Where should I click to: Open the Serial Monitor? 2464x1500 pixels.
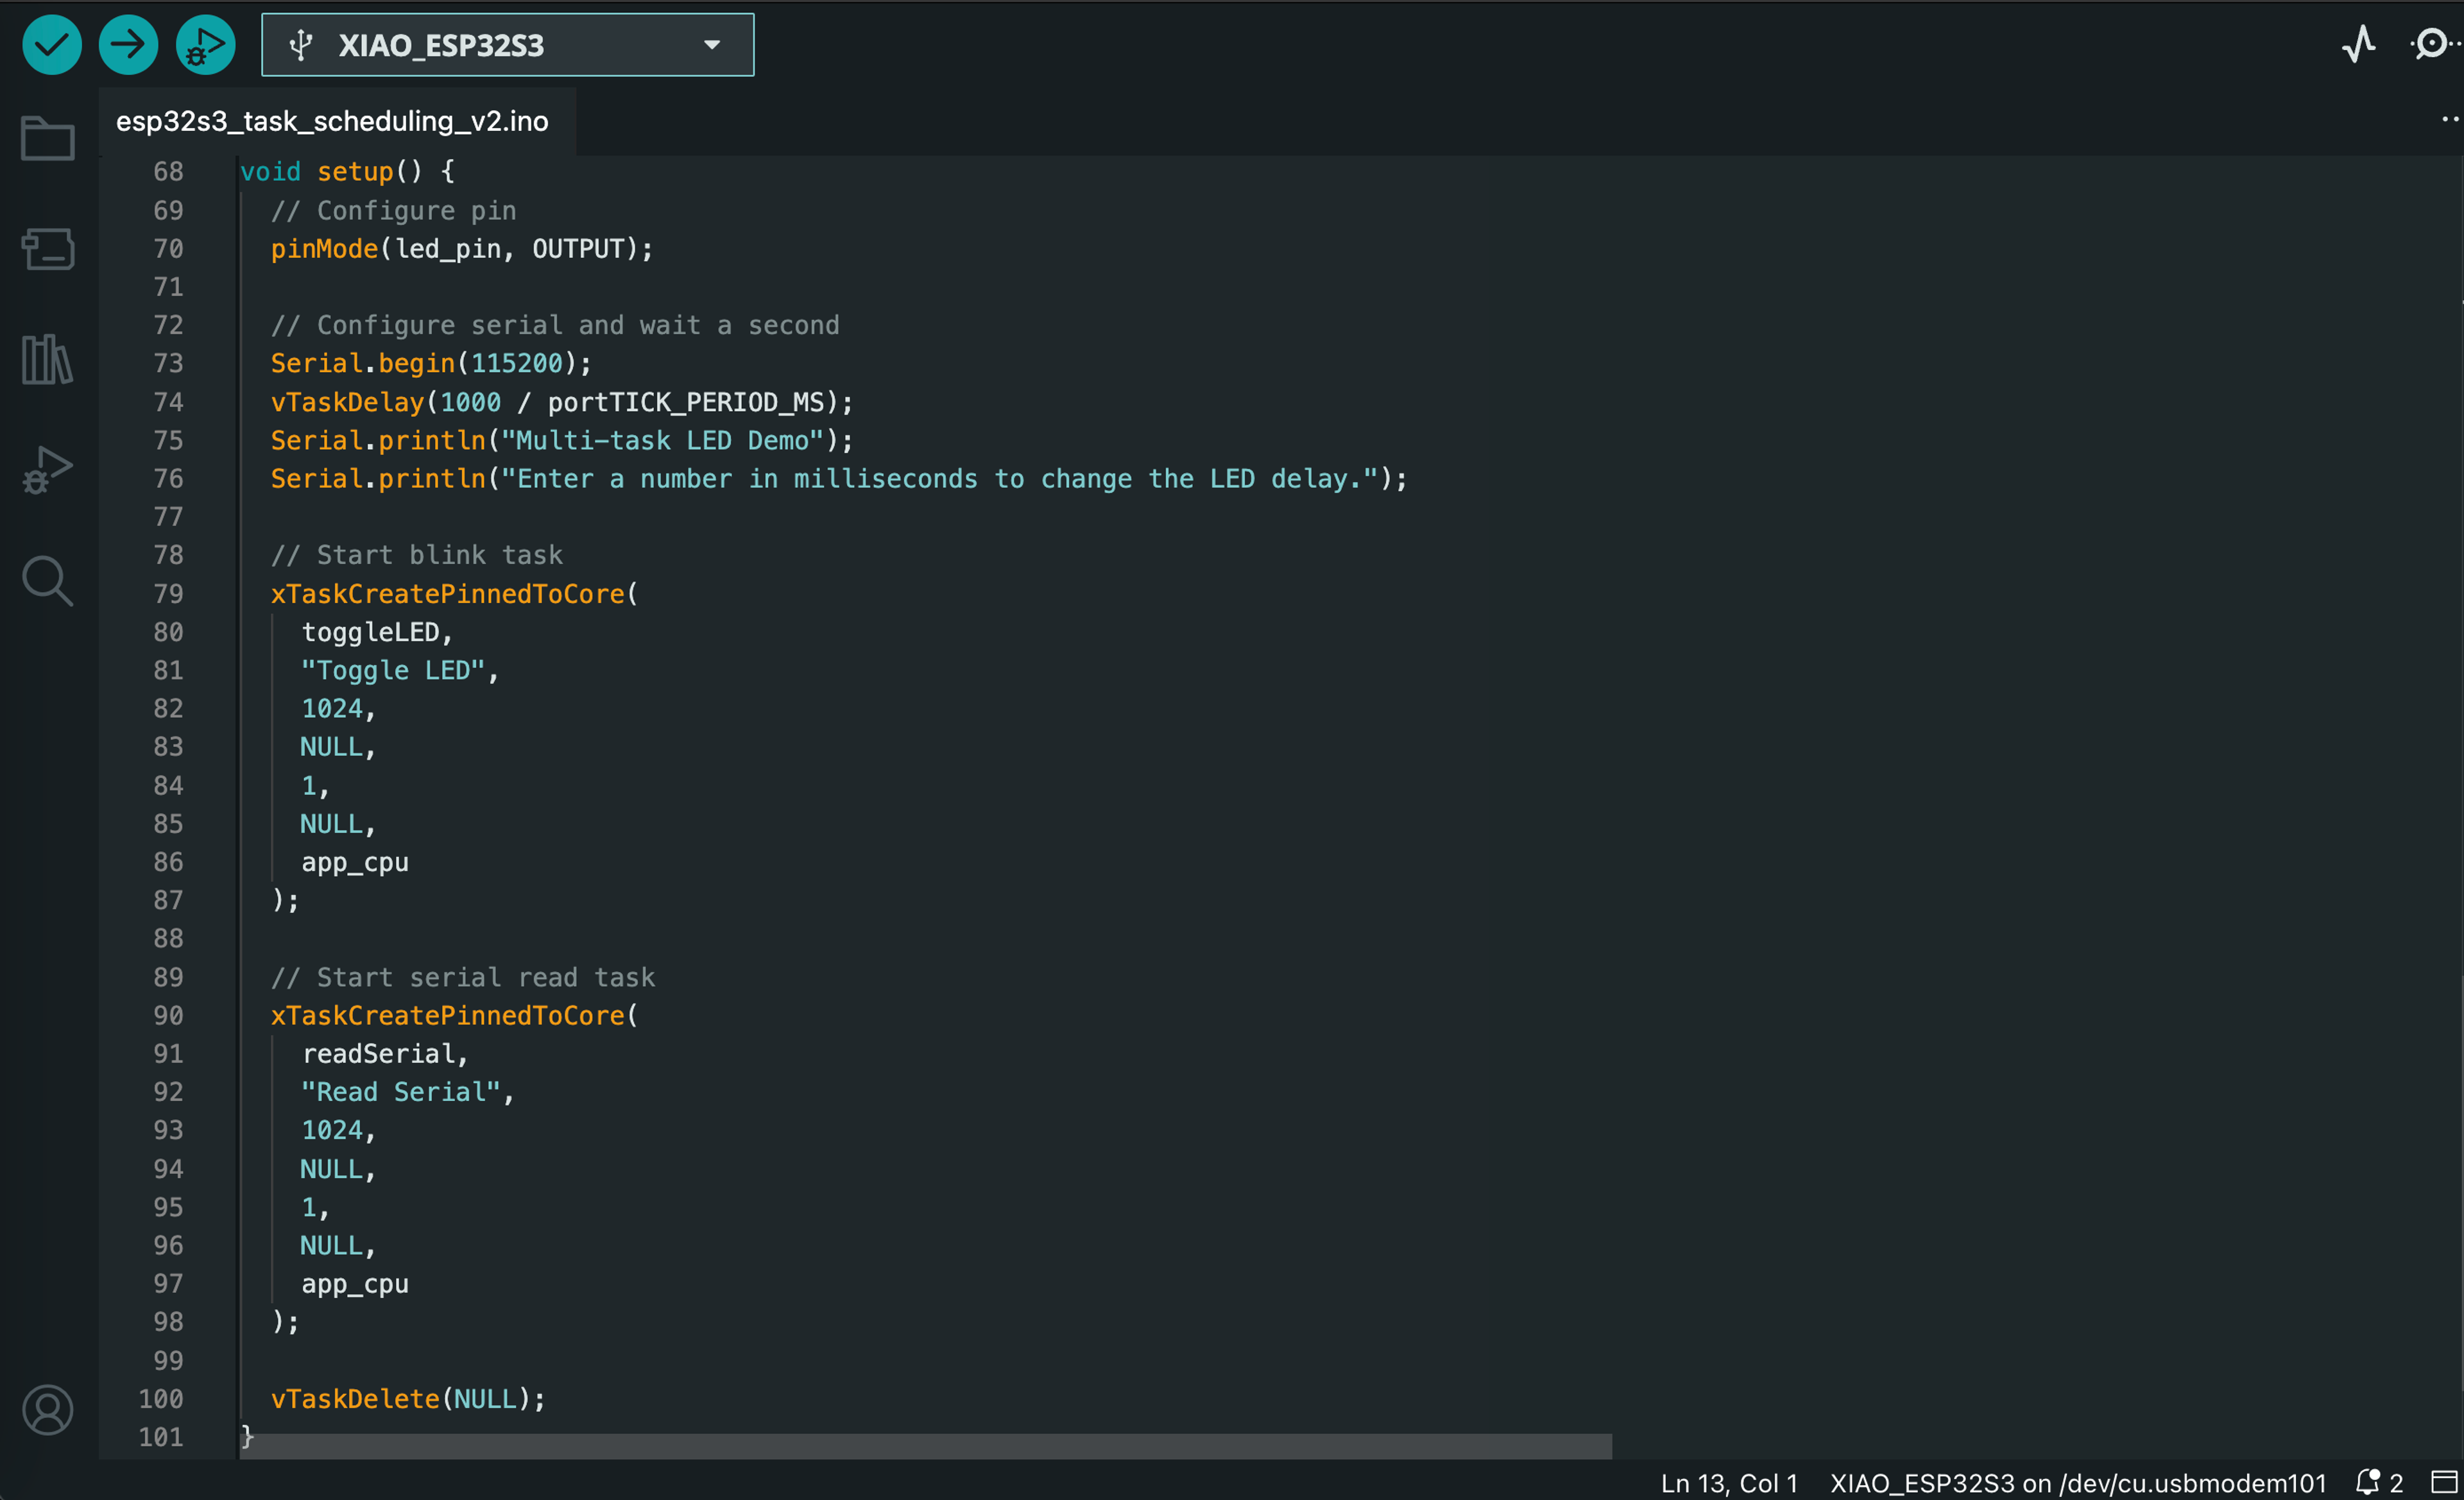tap(2433, 45)
